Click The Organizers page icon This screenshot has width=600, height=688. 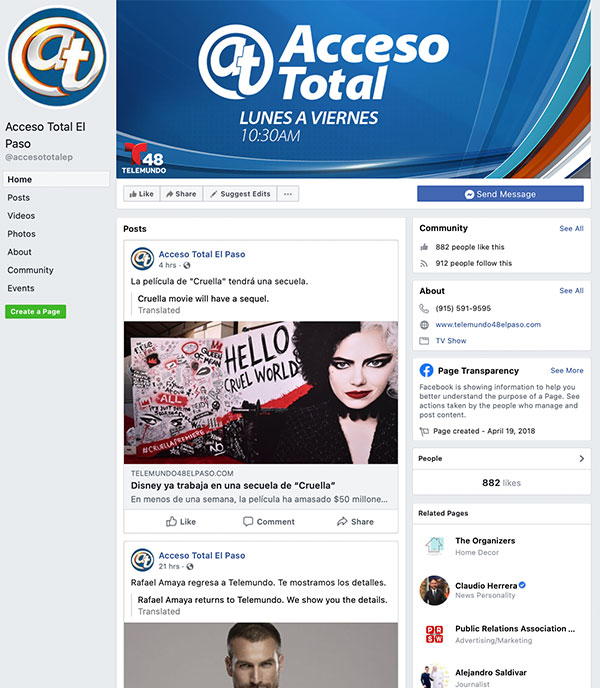pos(433,545)
